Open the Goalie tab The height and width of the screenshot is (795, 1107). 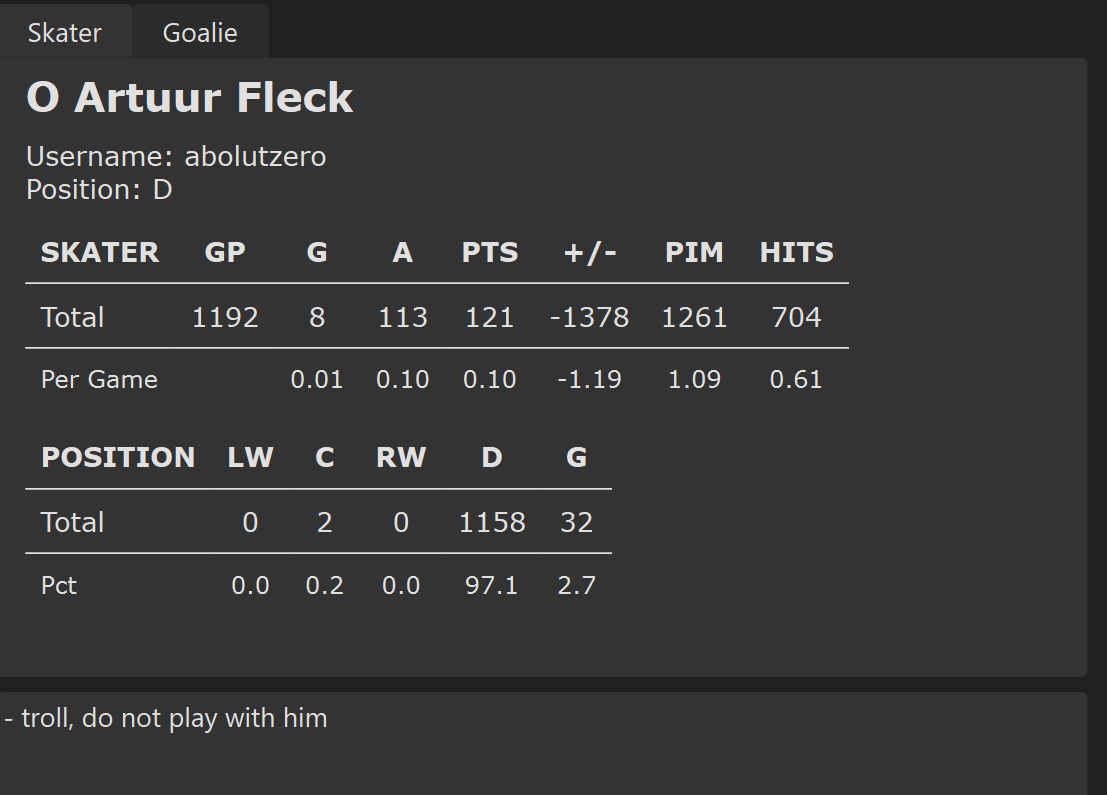tap(200, 32)
